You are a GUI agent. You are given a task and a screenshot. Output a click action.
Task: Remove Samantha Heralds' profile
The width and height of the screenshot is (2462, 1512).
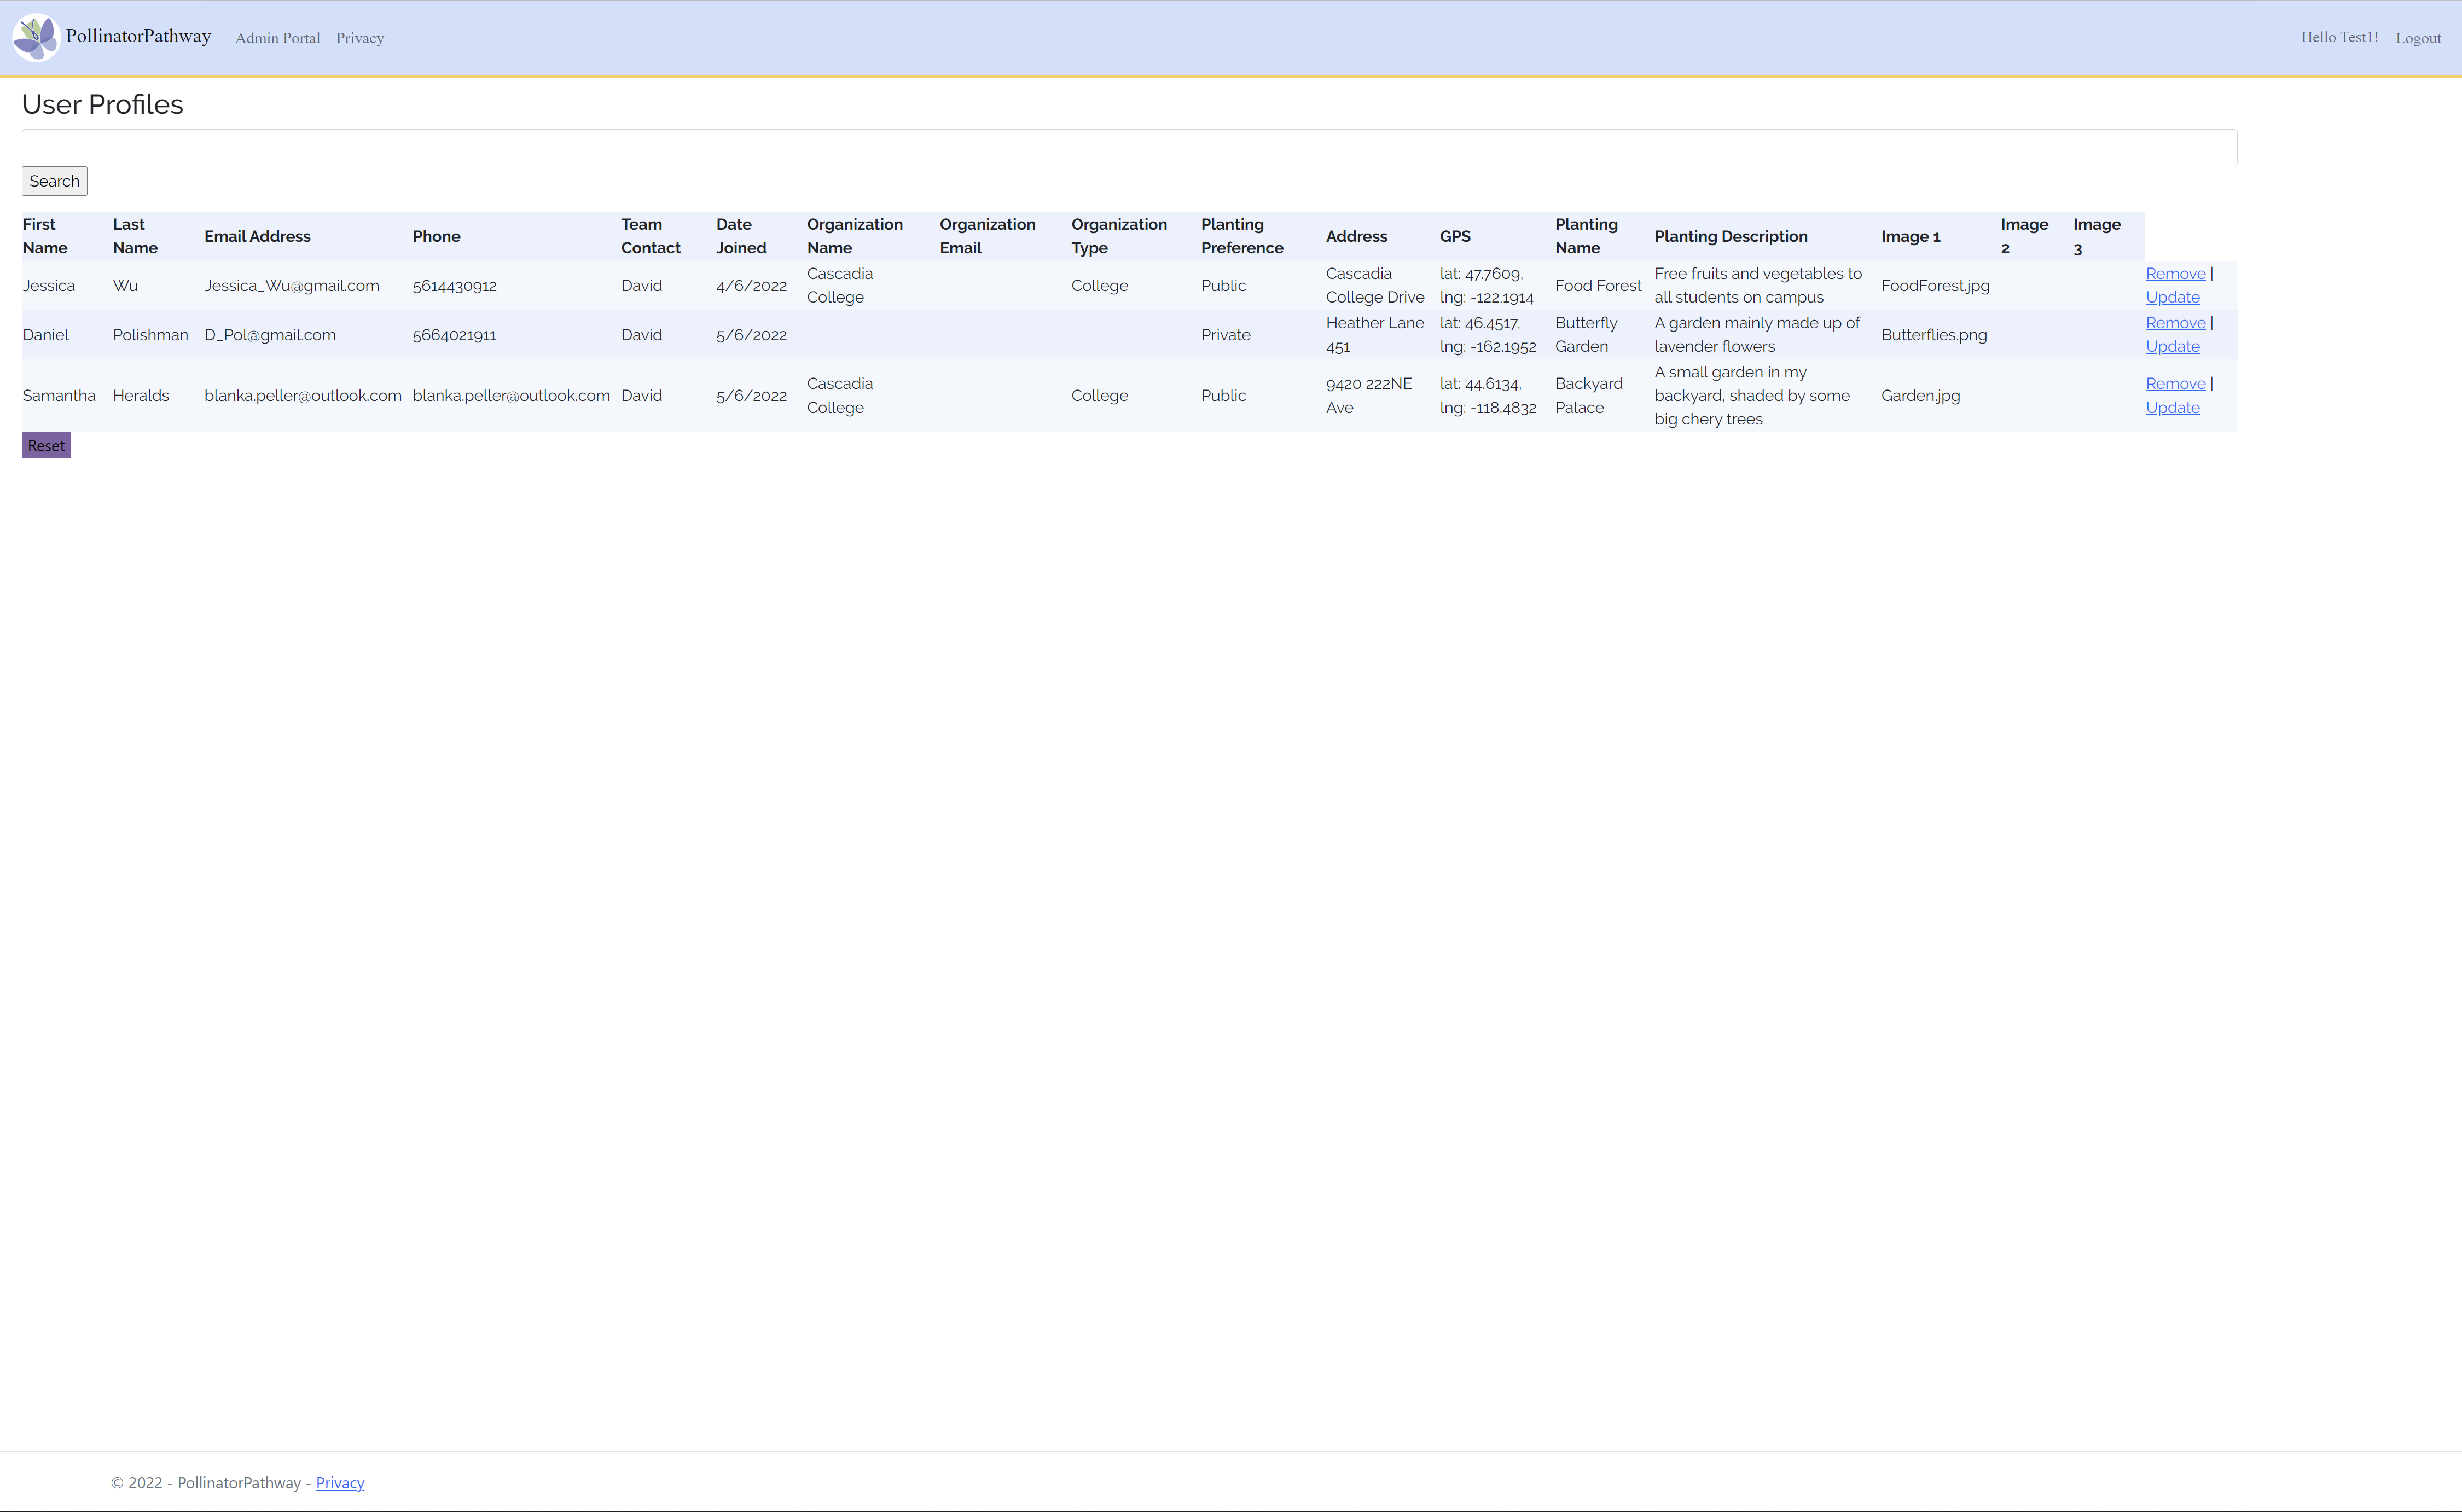2174,383
